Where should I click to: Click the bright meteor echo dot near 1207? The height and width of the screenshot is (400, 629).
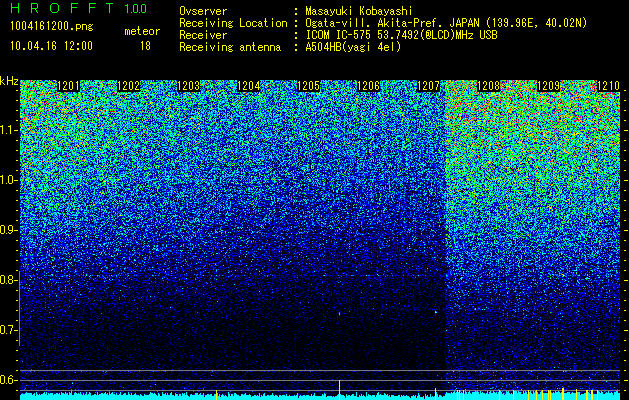click(436, 312)
